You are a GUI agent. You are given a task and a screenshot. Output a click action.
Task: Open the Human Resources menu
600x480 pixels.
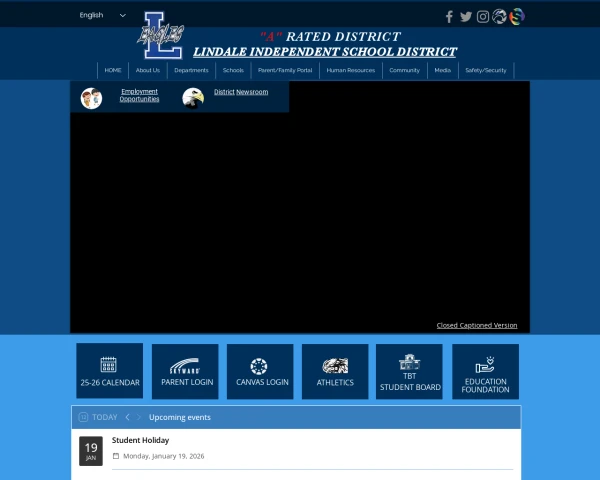pos(351,70)
